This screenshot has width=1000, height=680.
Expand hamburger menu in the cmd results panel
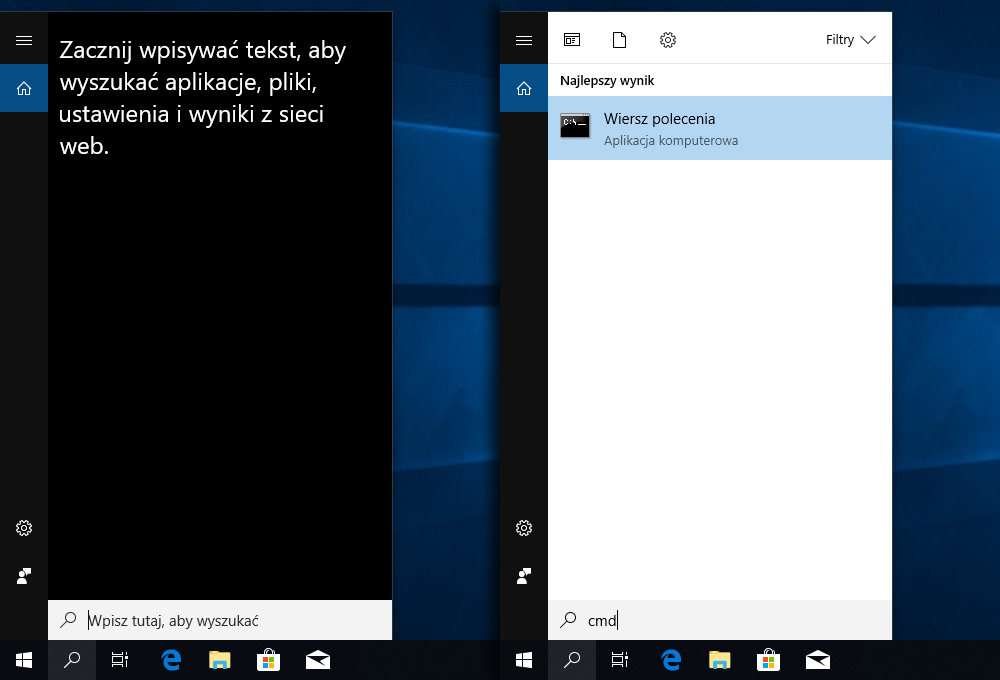click(524, 40)
